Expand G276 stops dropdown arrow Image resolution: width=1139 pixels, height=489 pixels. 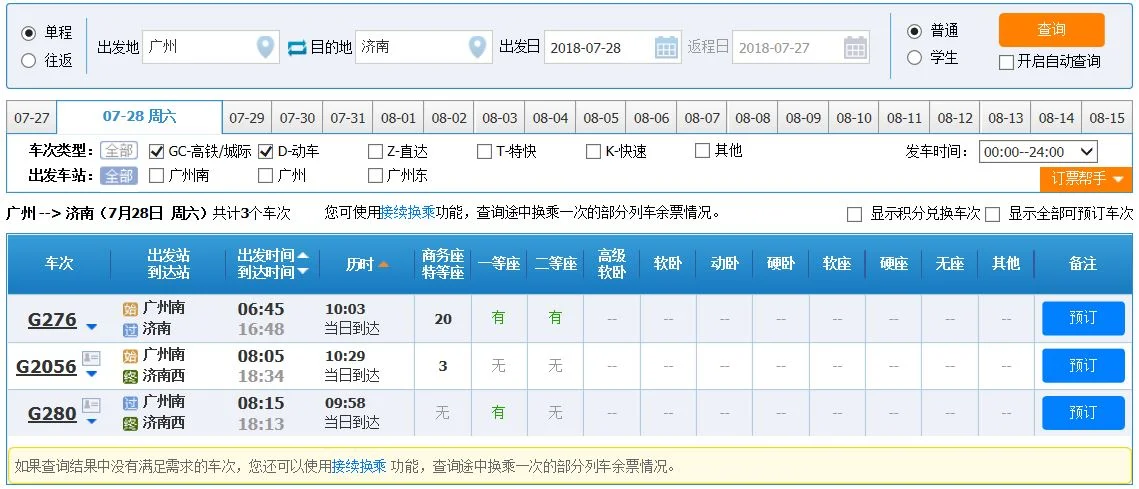(92, 327)
